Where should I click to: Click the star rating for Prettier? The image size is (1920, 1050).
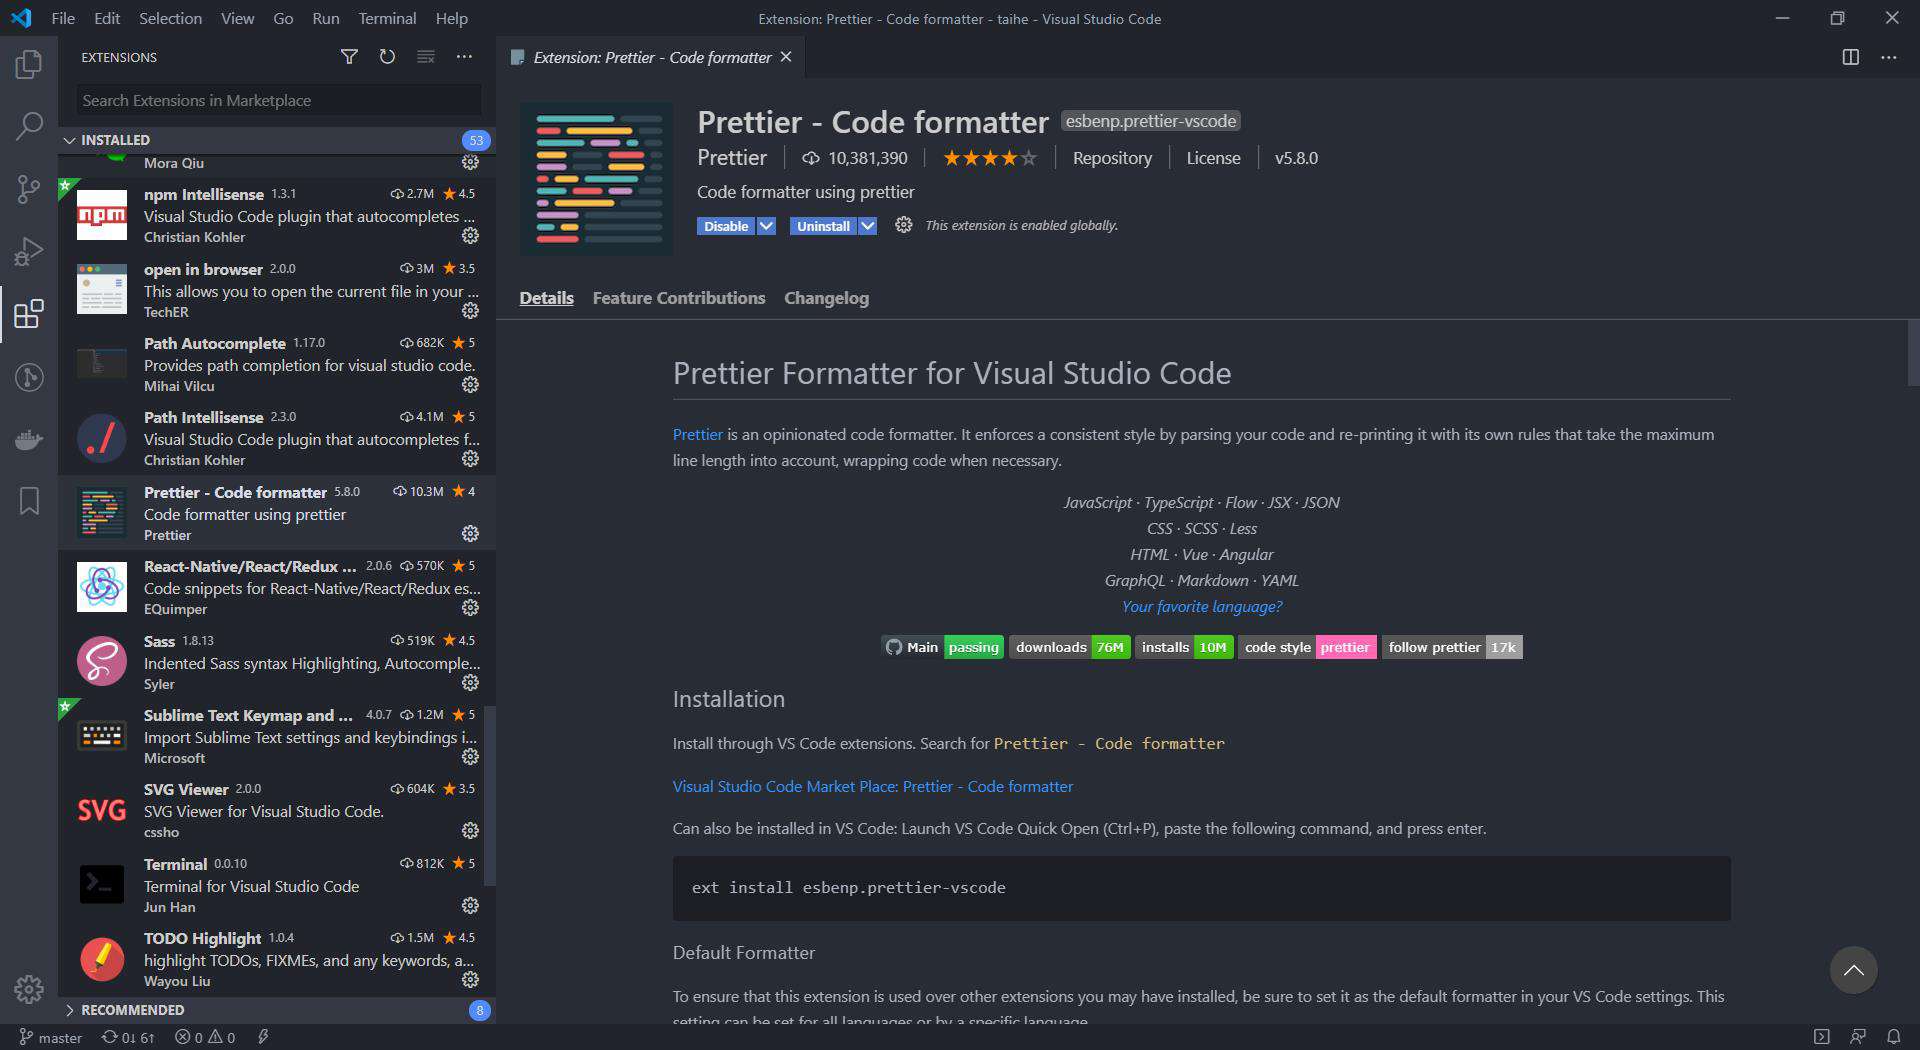[990, 158]
